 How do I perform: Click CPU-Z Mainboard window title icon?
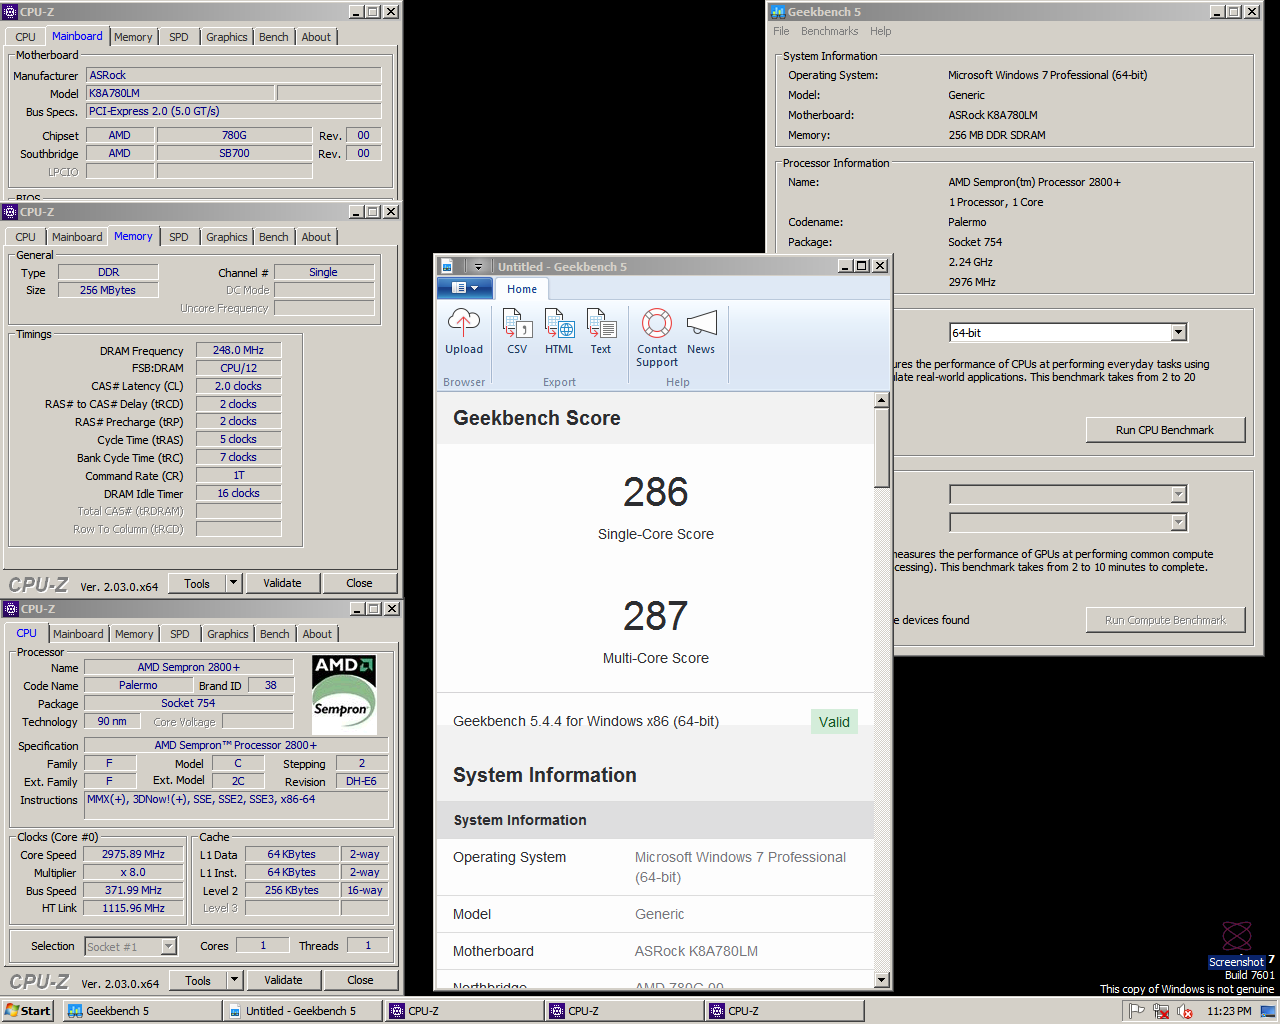pos(10,12)
